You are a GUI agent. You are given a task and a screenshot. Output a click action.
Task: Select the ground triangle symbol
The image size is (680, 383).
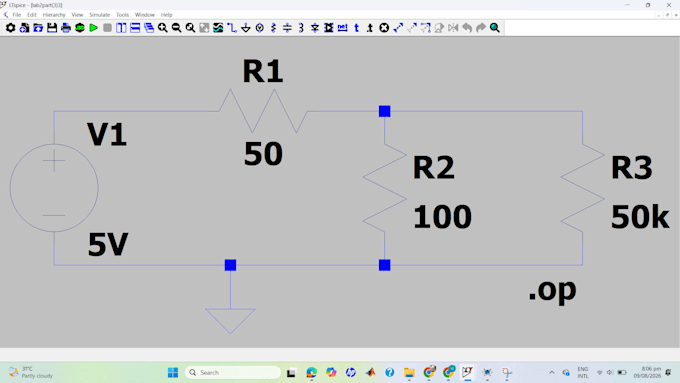pyautogui.click(x=230, y=321)
